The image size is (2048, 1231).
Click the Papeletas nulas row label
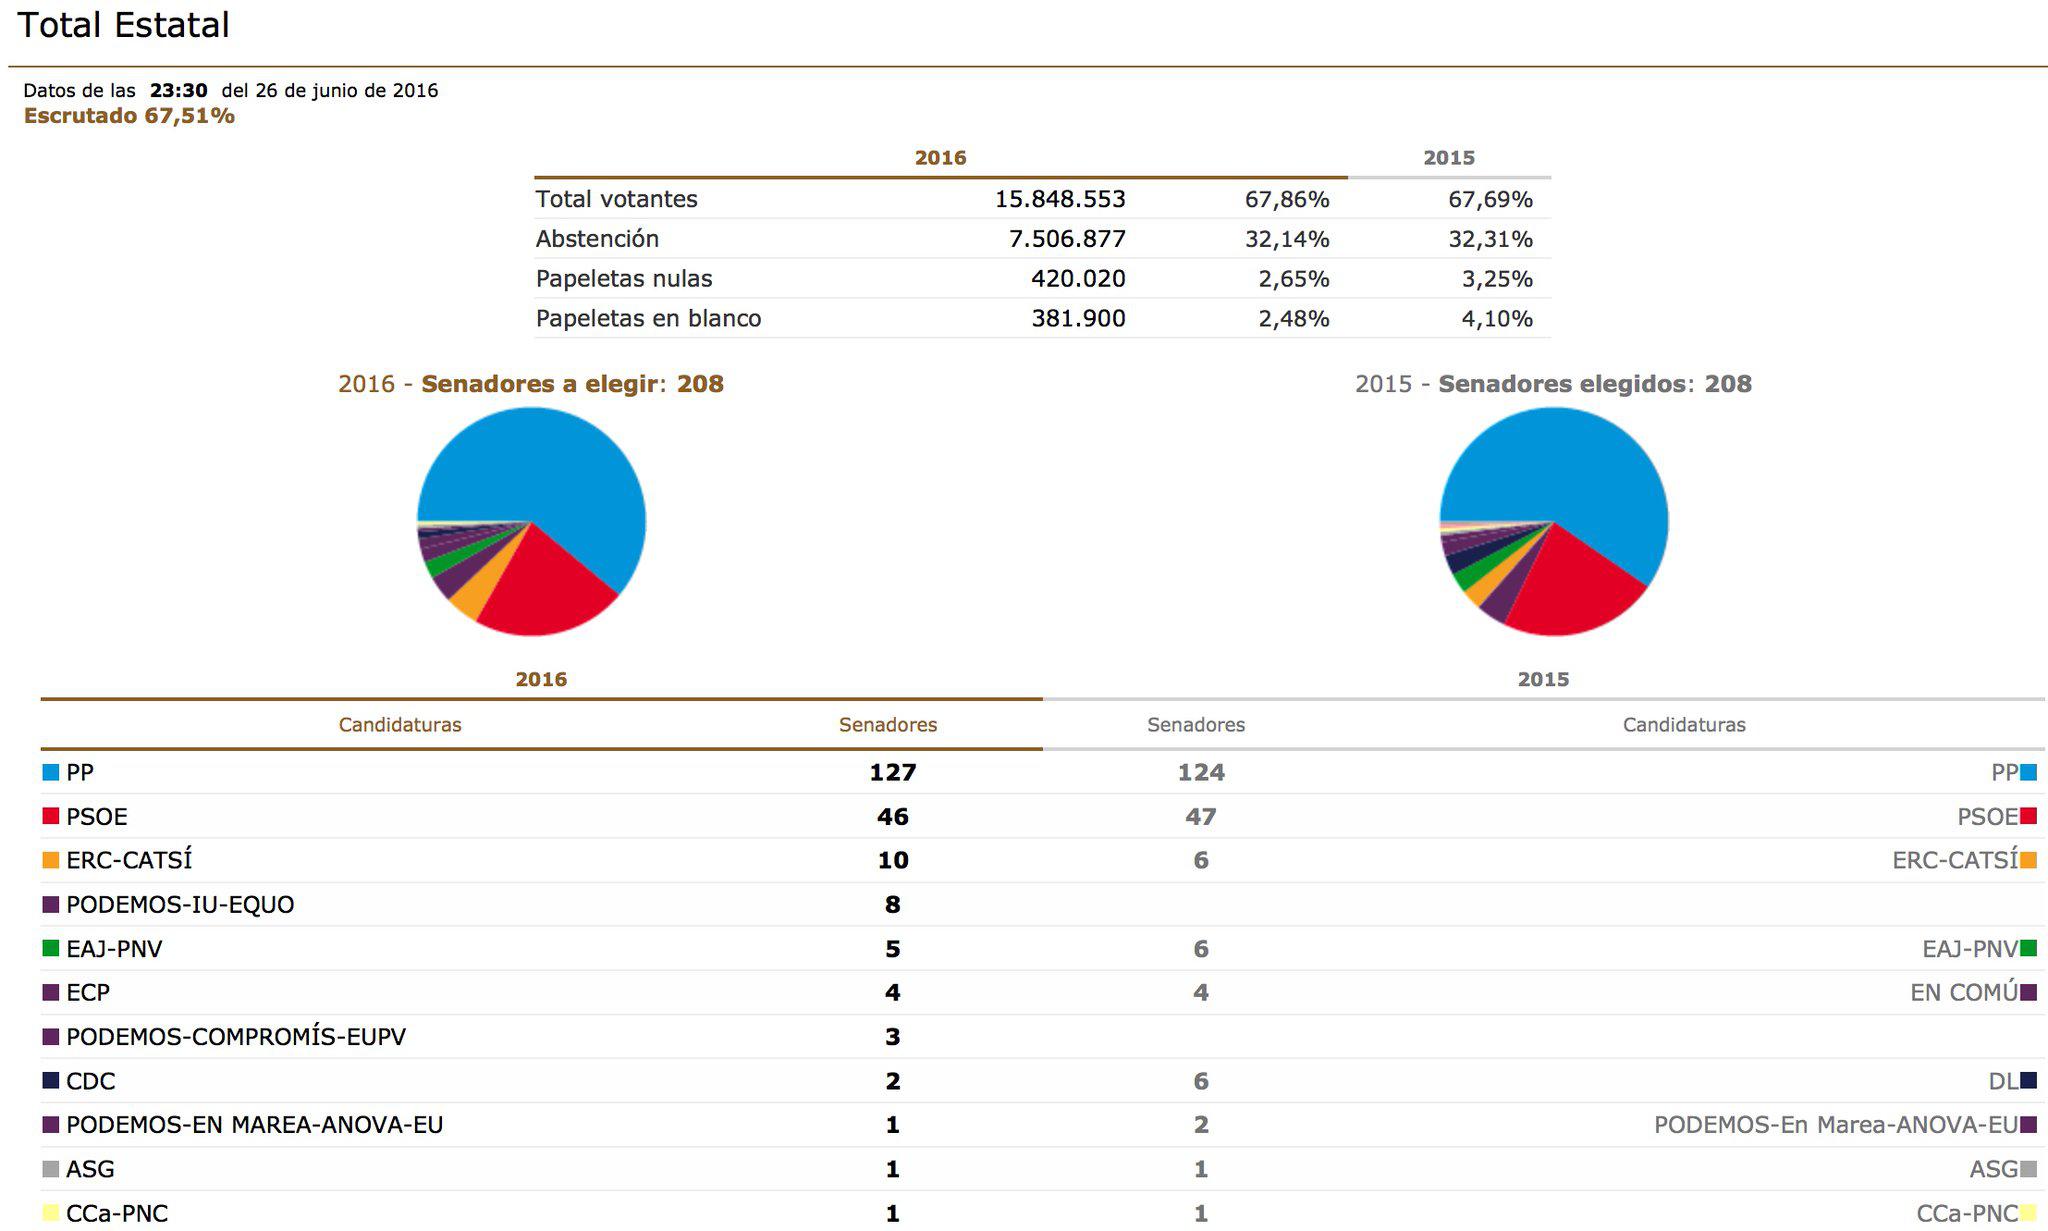[x=624, y=279]
